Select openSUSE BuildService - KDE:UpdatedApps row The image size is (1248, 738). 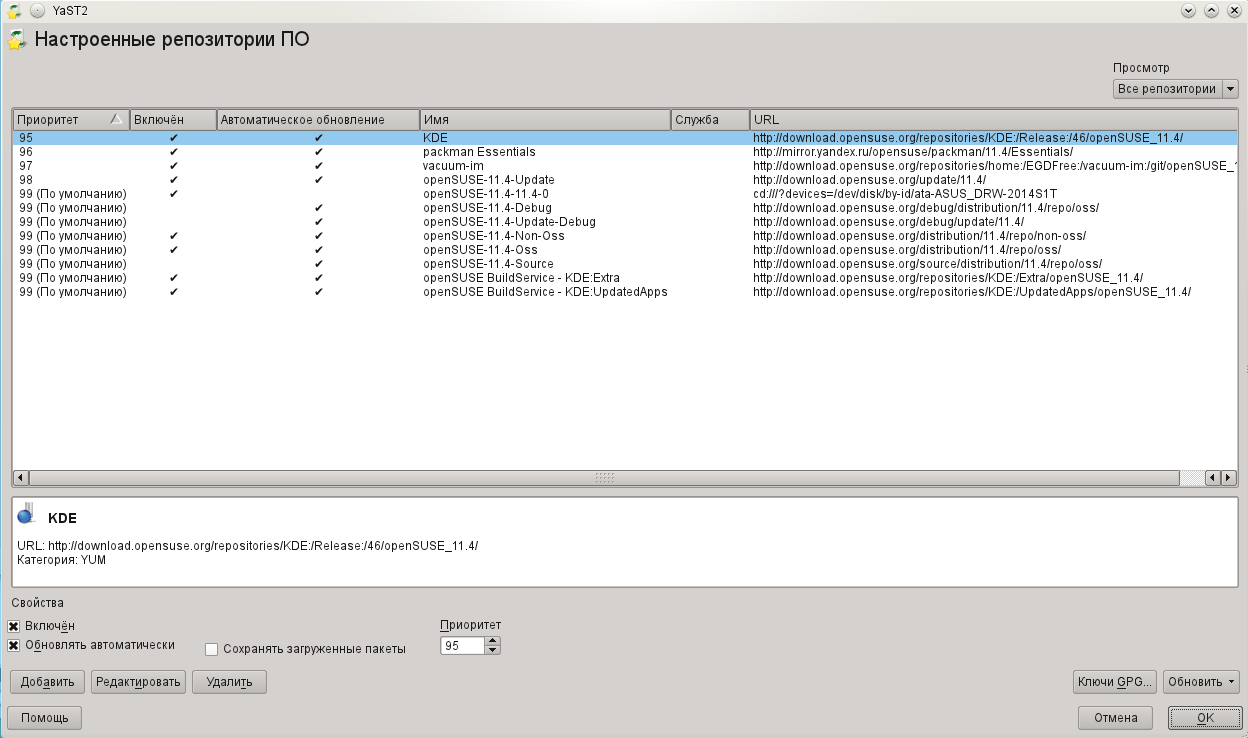tap(626, 292)
